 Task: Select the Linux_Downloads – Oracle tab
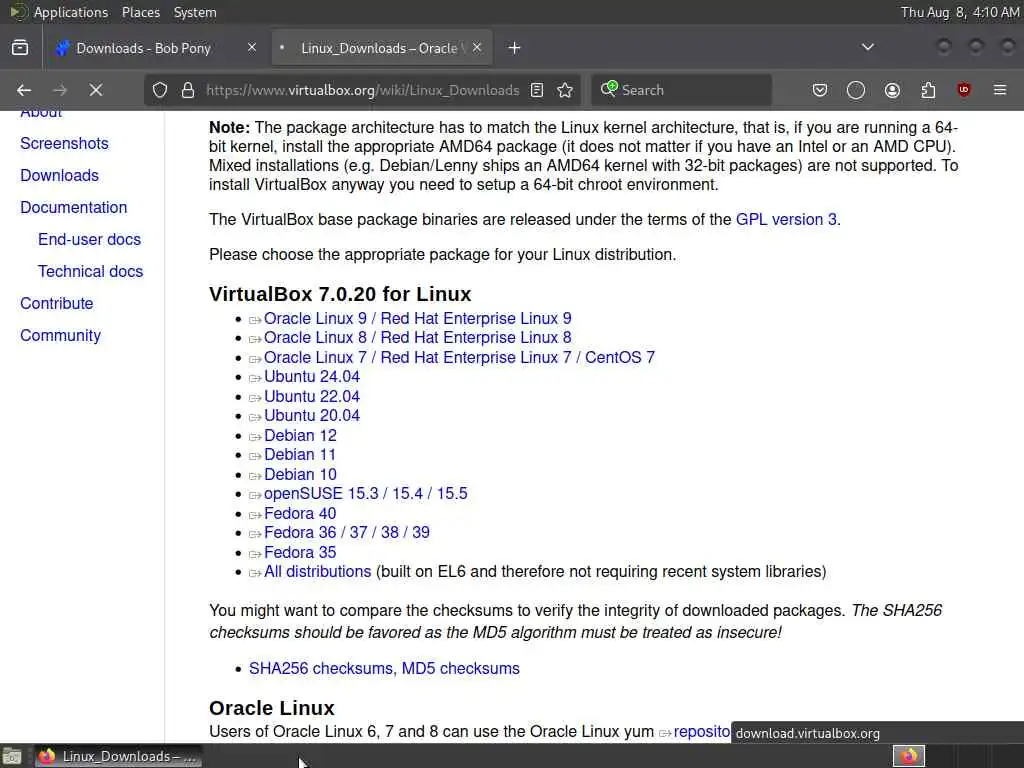[382, 48]
